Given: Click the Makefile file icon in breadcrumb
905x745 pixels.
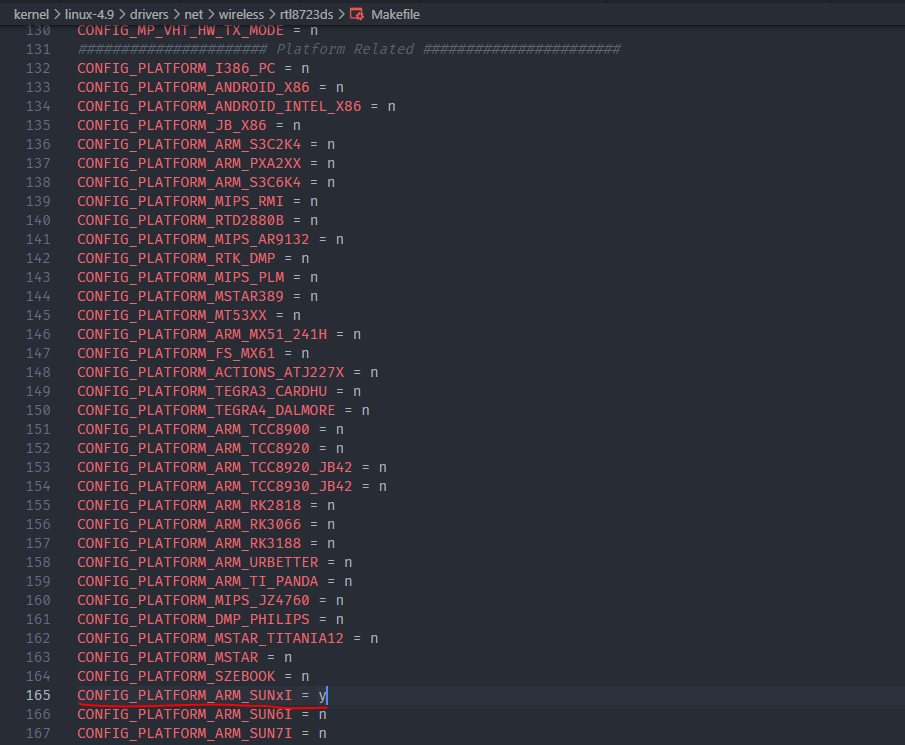Looking at the screenshot, I should click(356, 14).
